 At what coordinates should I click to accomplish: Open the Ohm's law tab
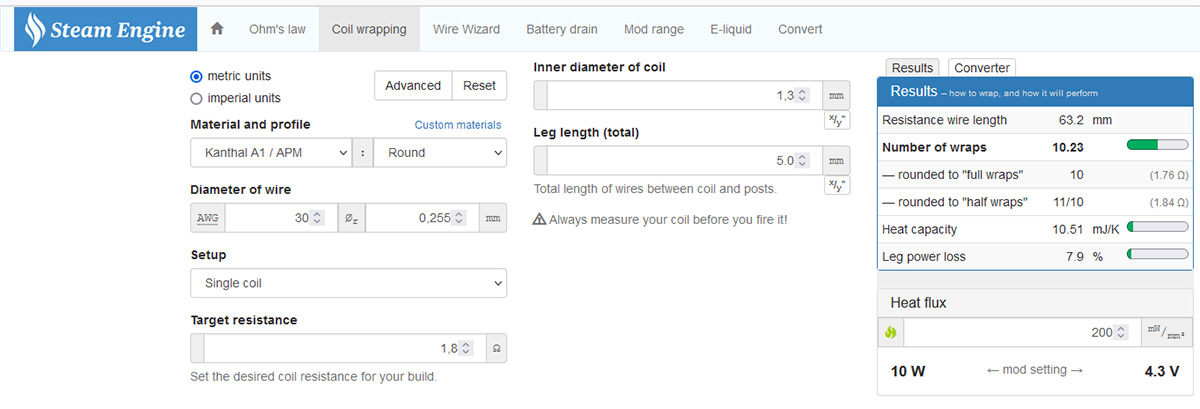(277, 29)
